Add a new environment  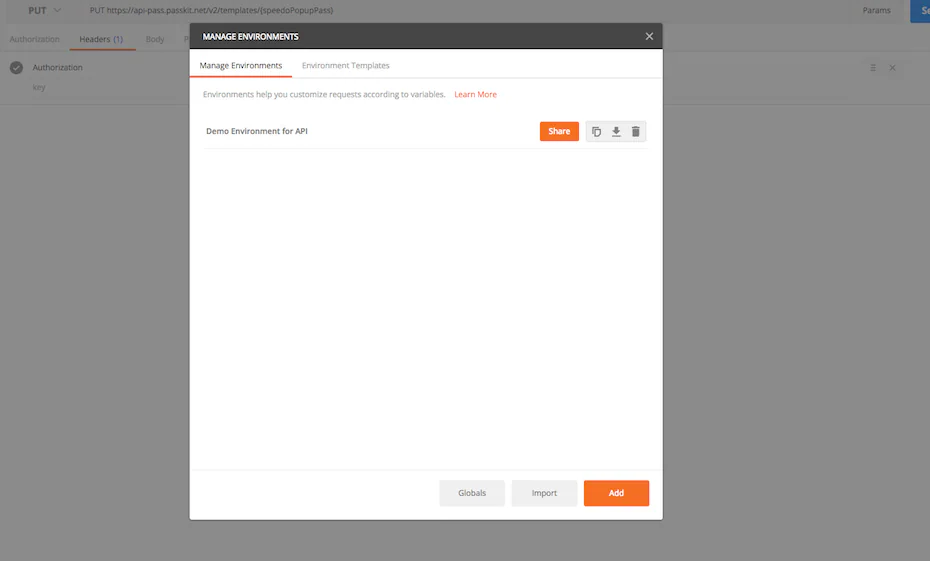pyautogui.click(x=616, y=493)
